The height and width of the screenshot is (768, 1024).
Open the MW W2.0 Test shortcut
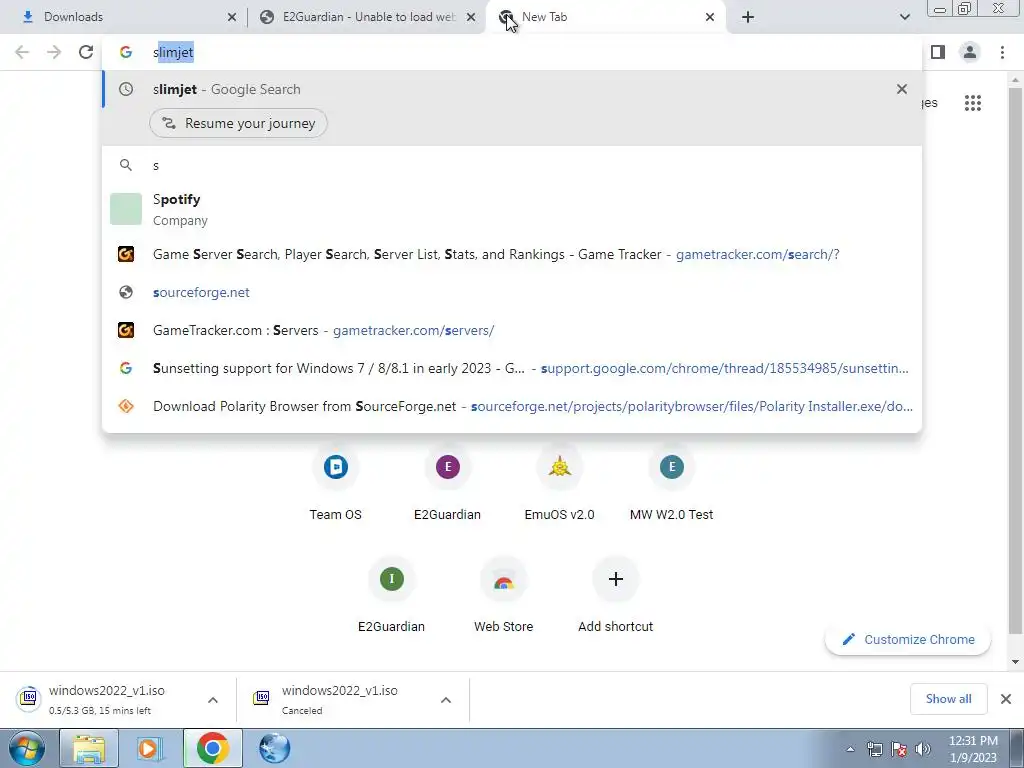671,466
